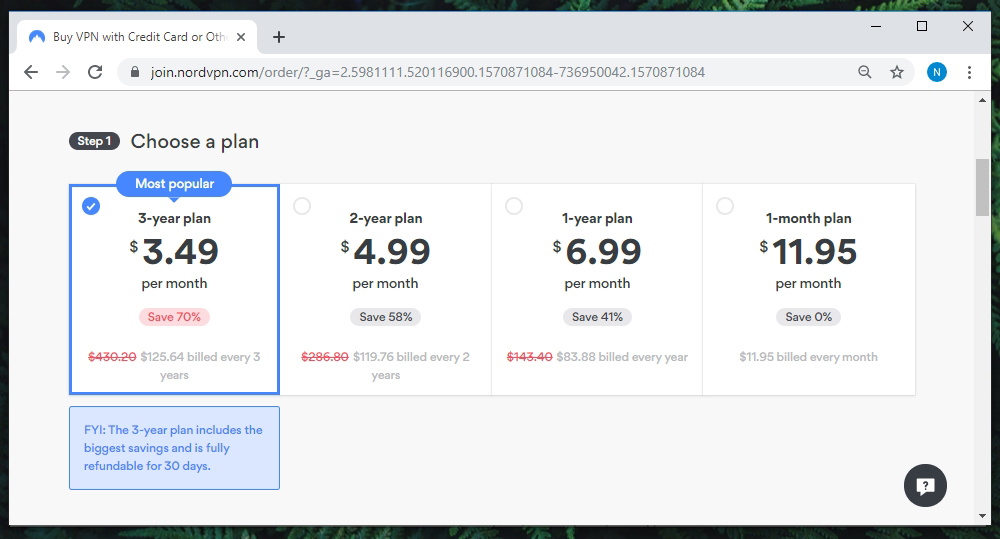The image size is (1000, 539).
Task: Bookmark this page with the star icon
Action: (897, 72)
